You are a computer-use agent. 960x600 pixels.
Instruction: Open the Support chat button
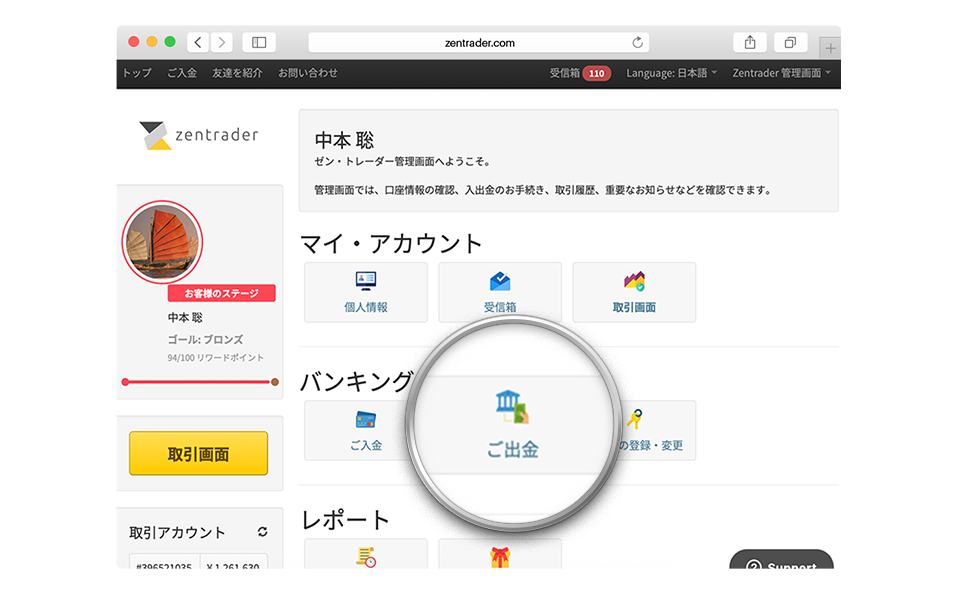pyautogui.click(x=782, y=566)
